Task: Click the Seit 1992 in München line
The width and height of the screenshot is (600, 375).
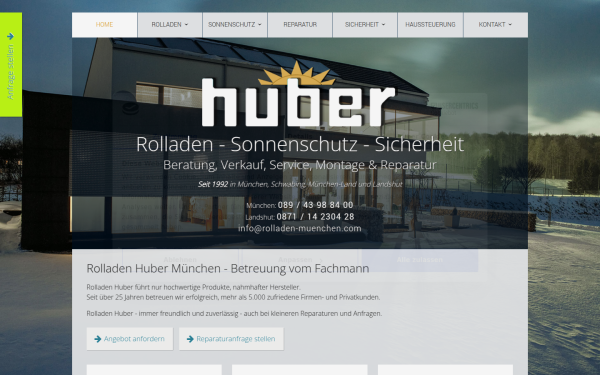Action: point(300,184)
